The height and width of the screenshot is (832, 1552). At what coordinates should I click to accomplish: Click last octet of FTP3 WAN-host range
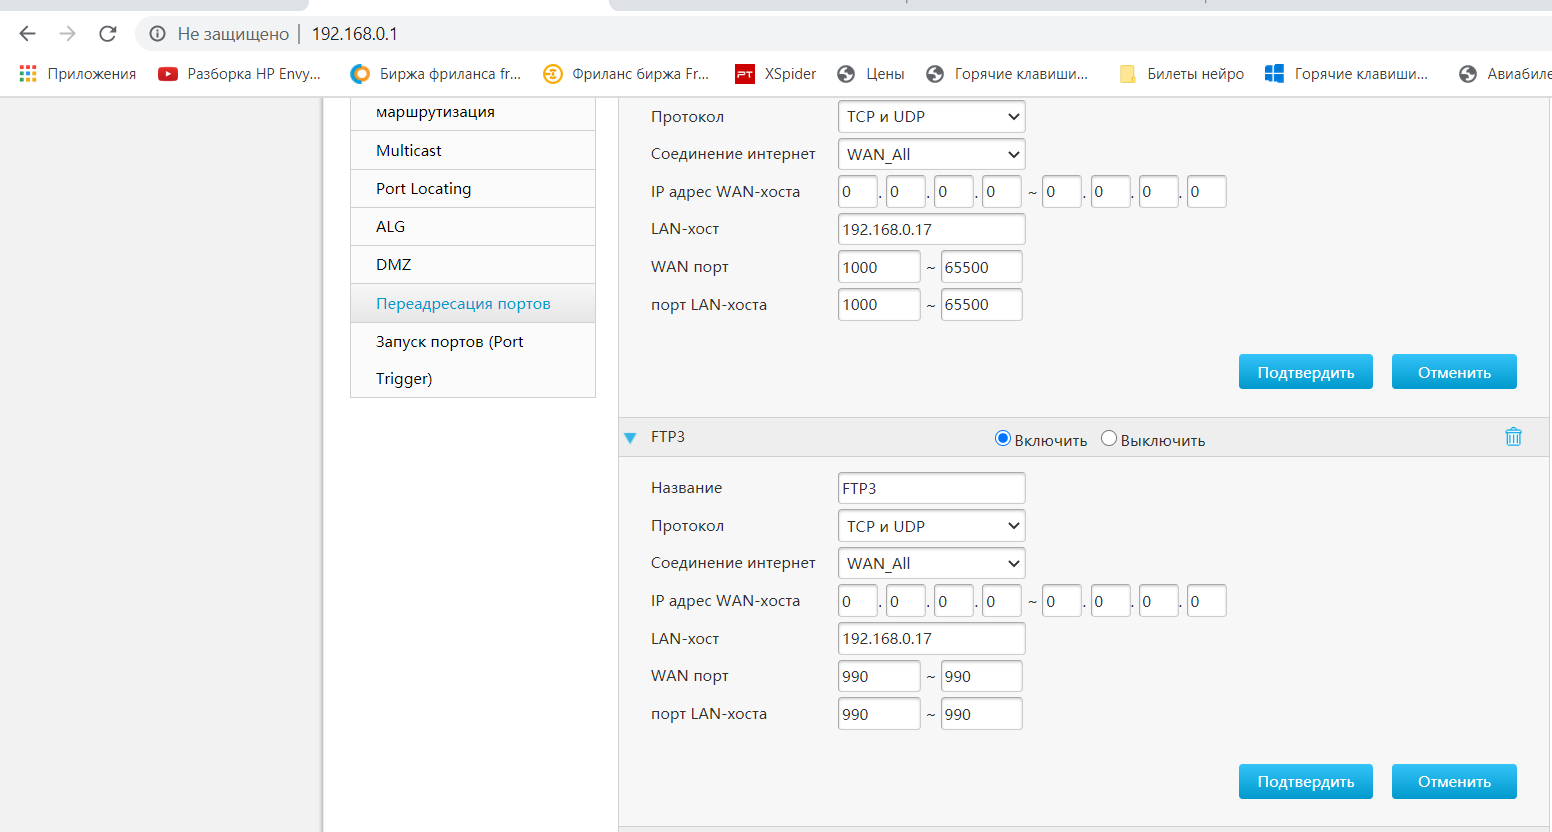pos(1206,601)
